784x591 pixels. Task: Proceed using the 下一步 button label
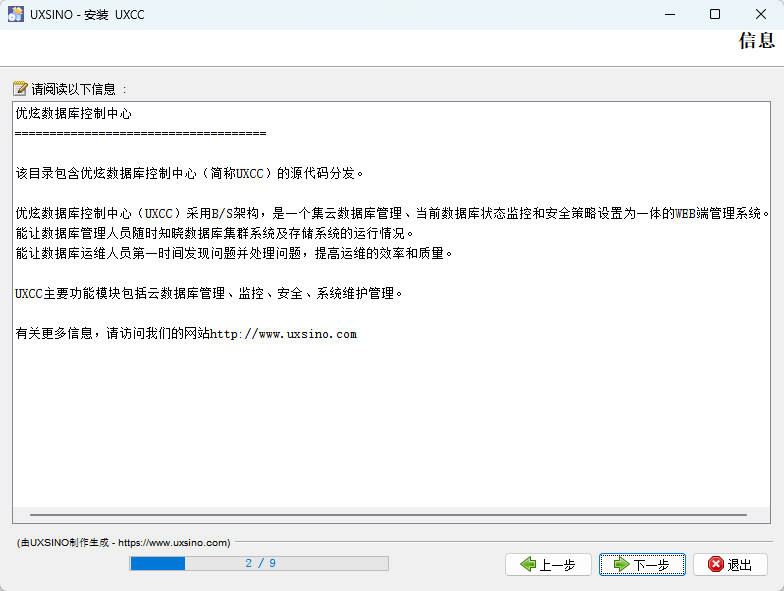click(x=651, y=565)
